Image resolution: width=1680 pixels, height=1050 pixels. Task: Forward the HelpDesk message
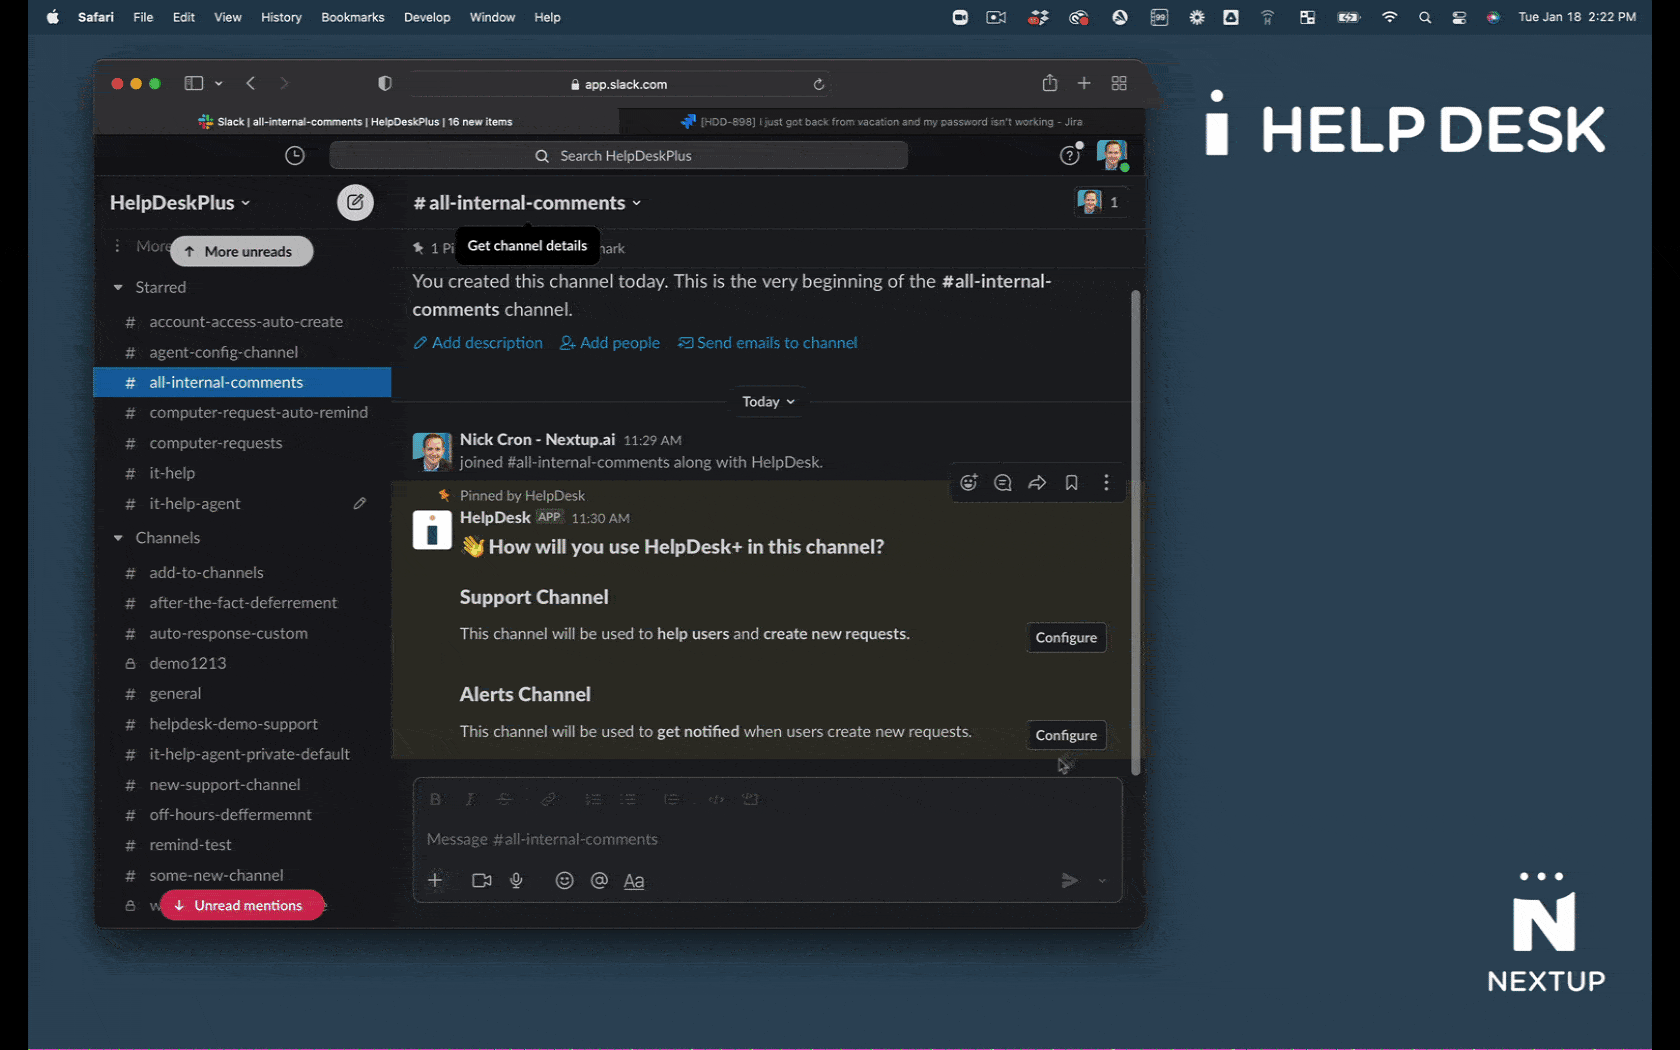pos(1037,483)
